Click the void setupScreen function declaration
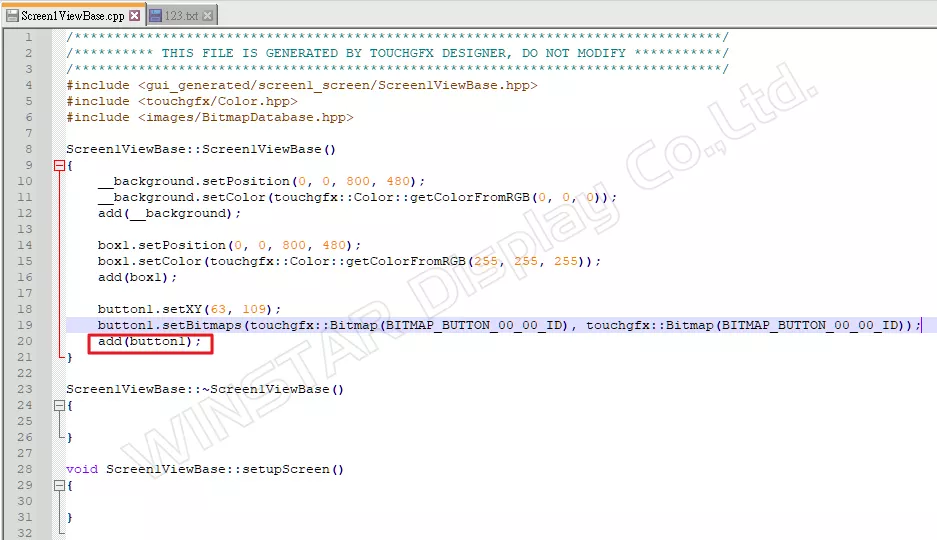The width and height of the screenshot is (937, 540). pos(205,470)
